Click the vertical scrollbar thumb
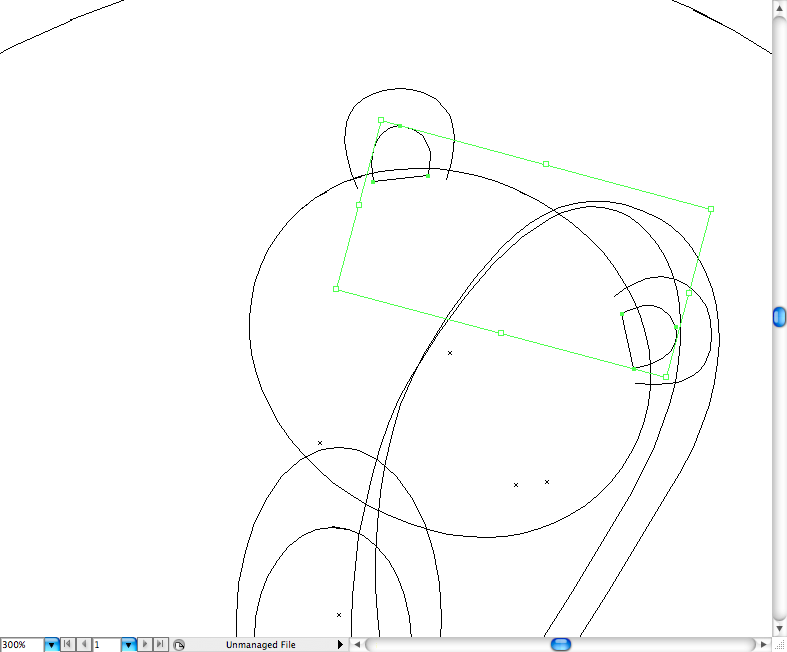 pos(779,317)
